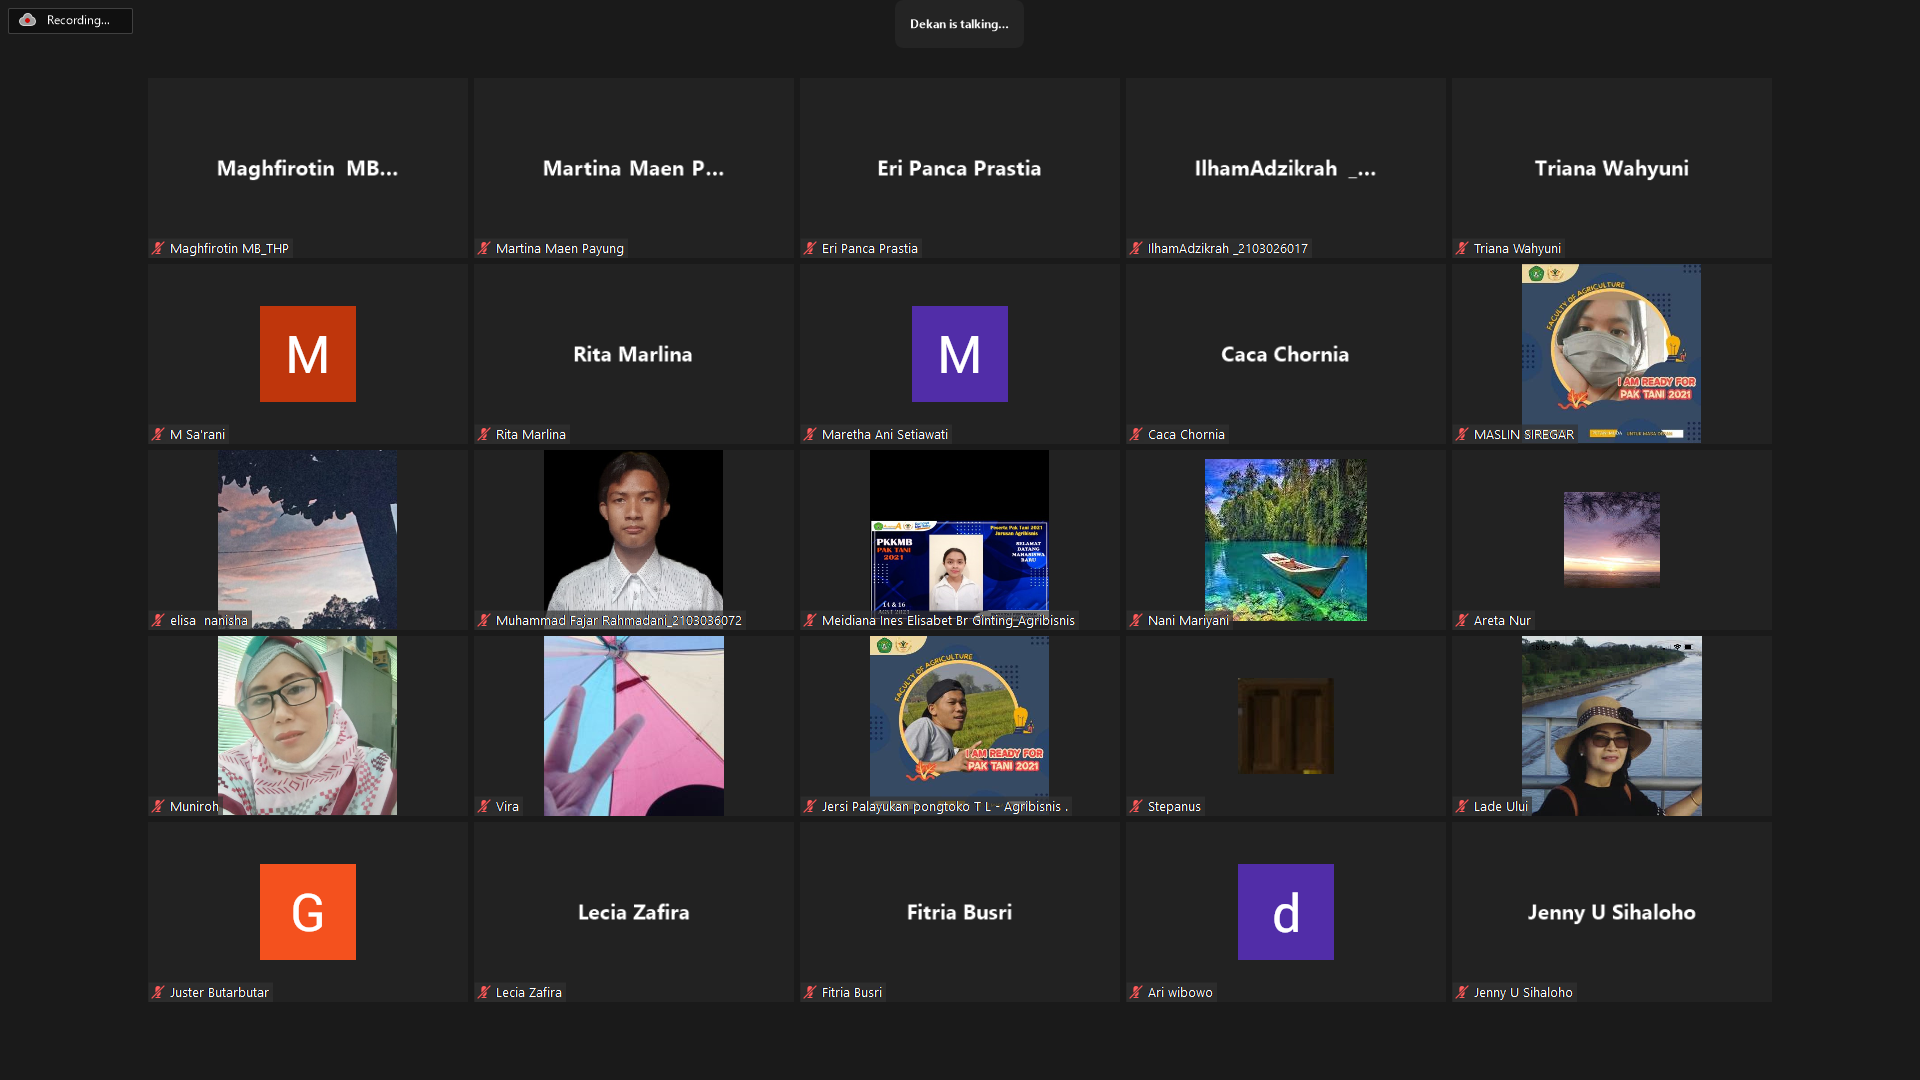Click the large 'Triana Wahyuni' tile name
This screenshot has height=1080, width=1920.
pos(1612,168)
